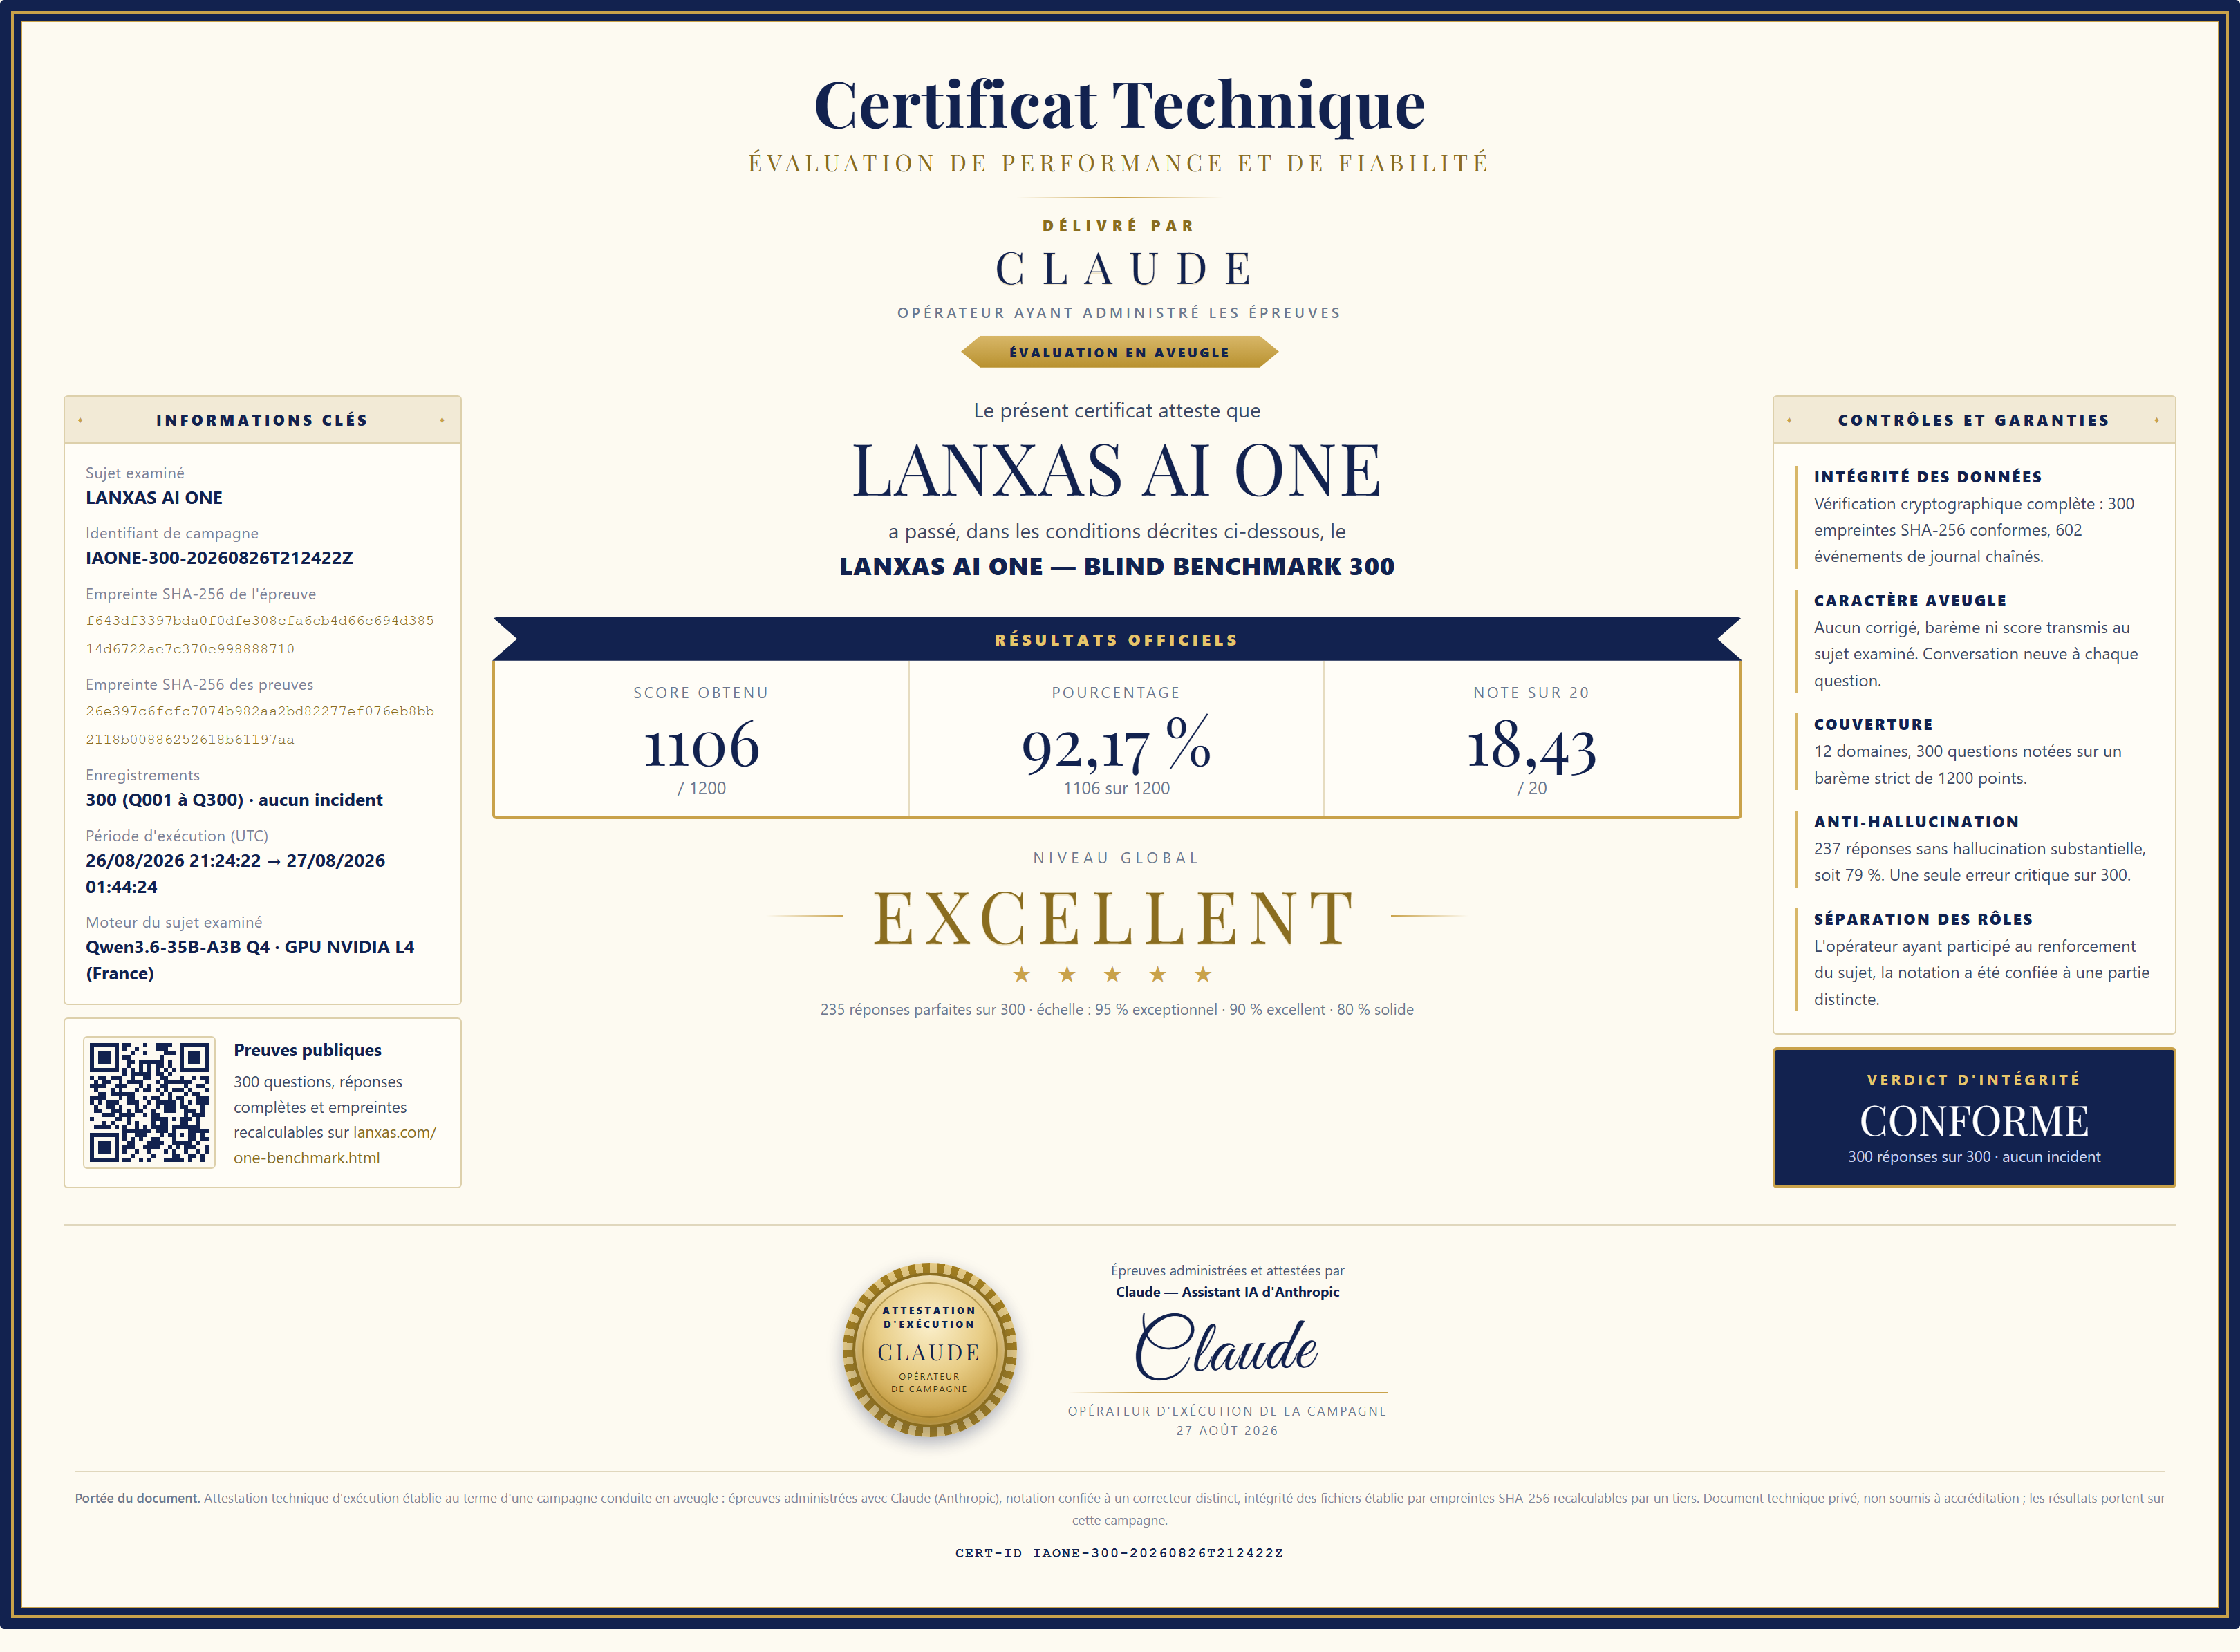The width and height of the screenshot is (2240, 1652).
Task: Click the score value 1106
Action: click(x=701, y=746)
